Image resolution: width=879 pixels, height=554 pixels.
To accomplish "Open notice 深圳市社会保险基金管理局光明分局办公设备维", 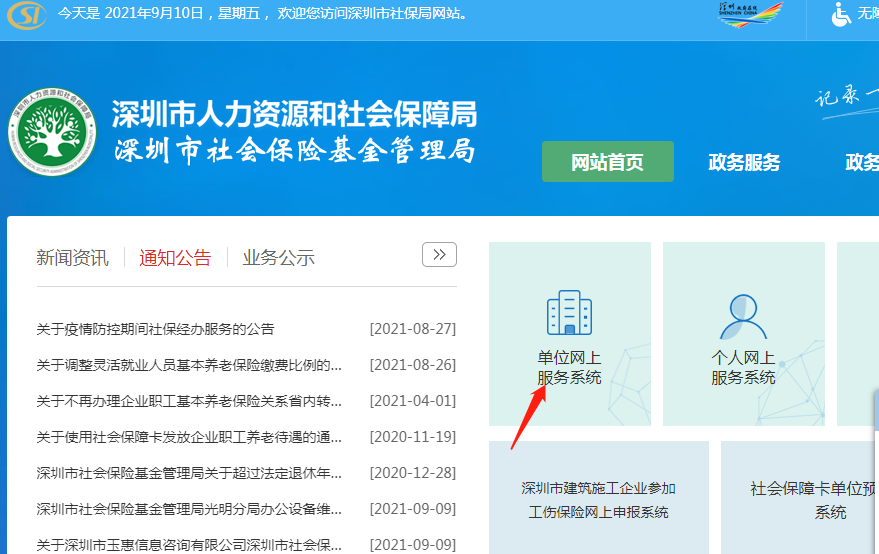I will (x=189, y=509).
